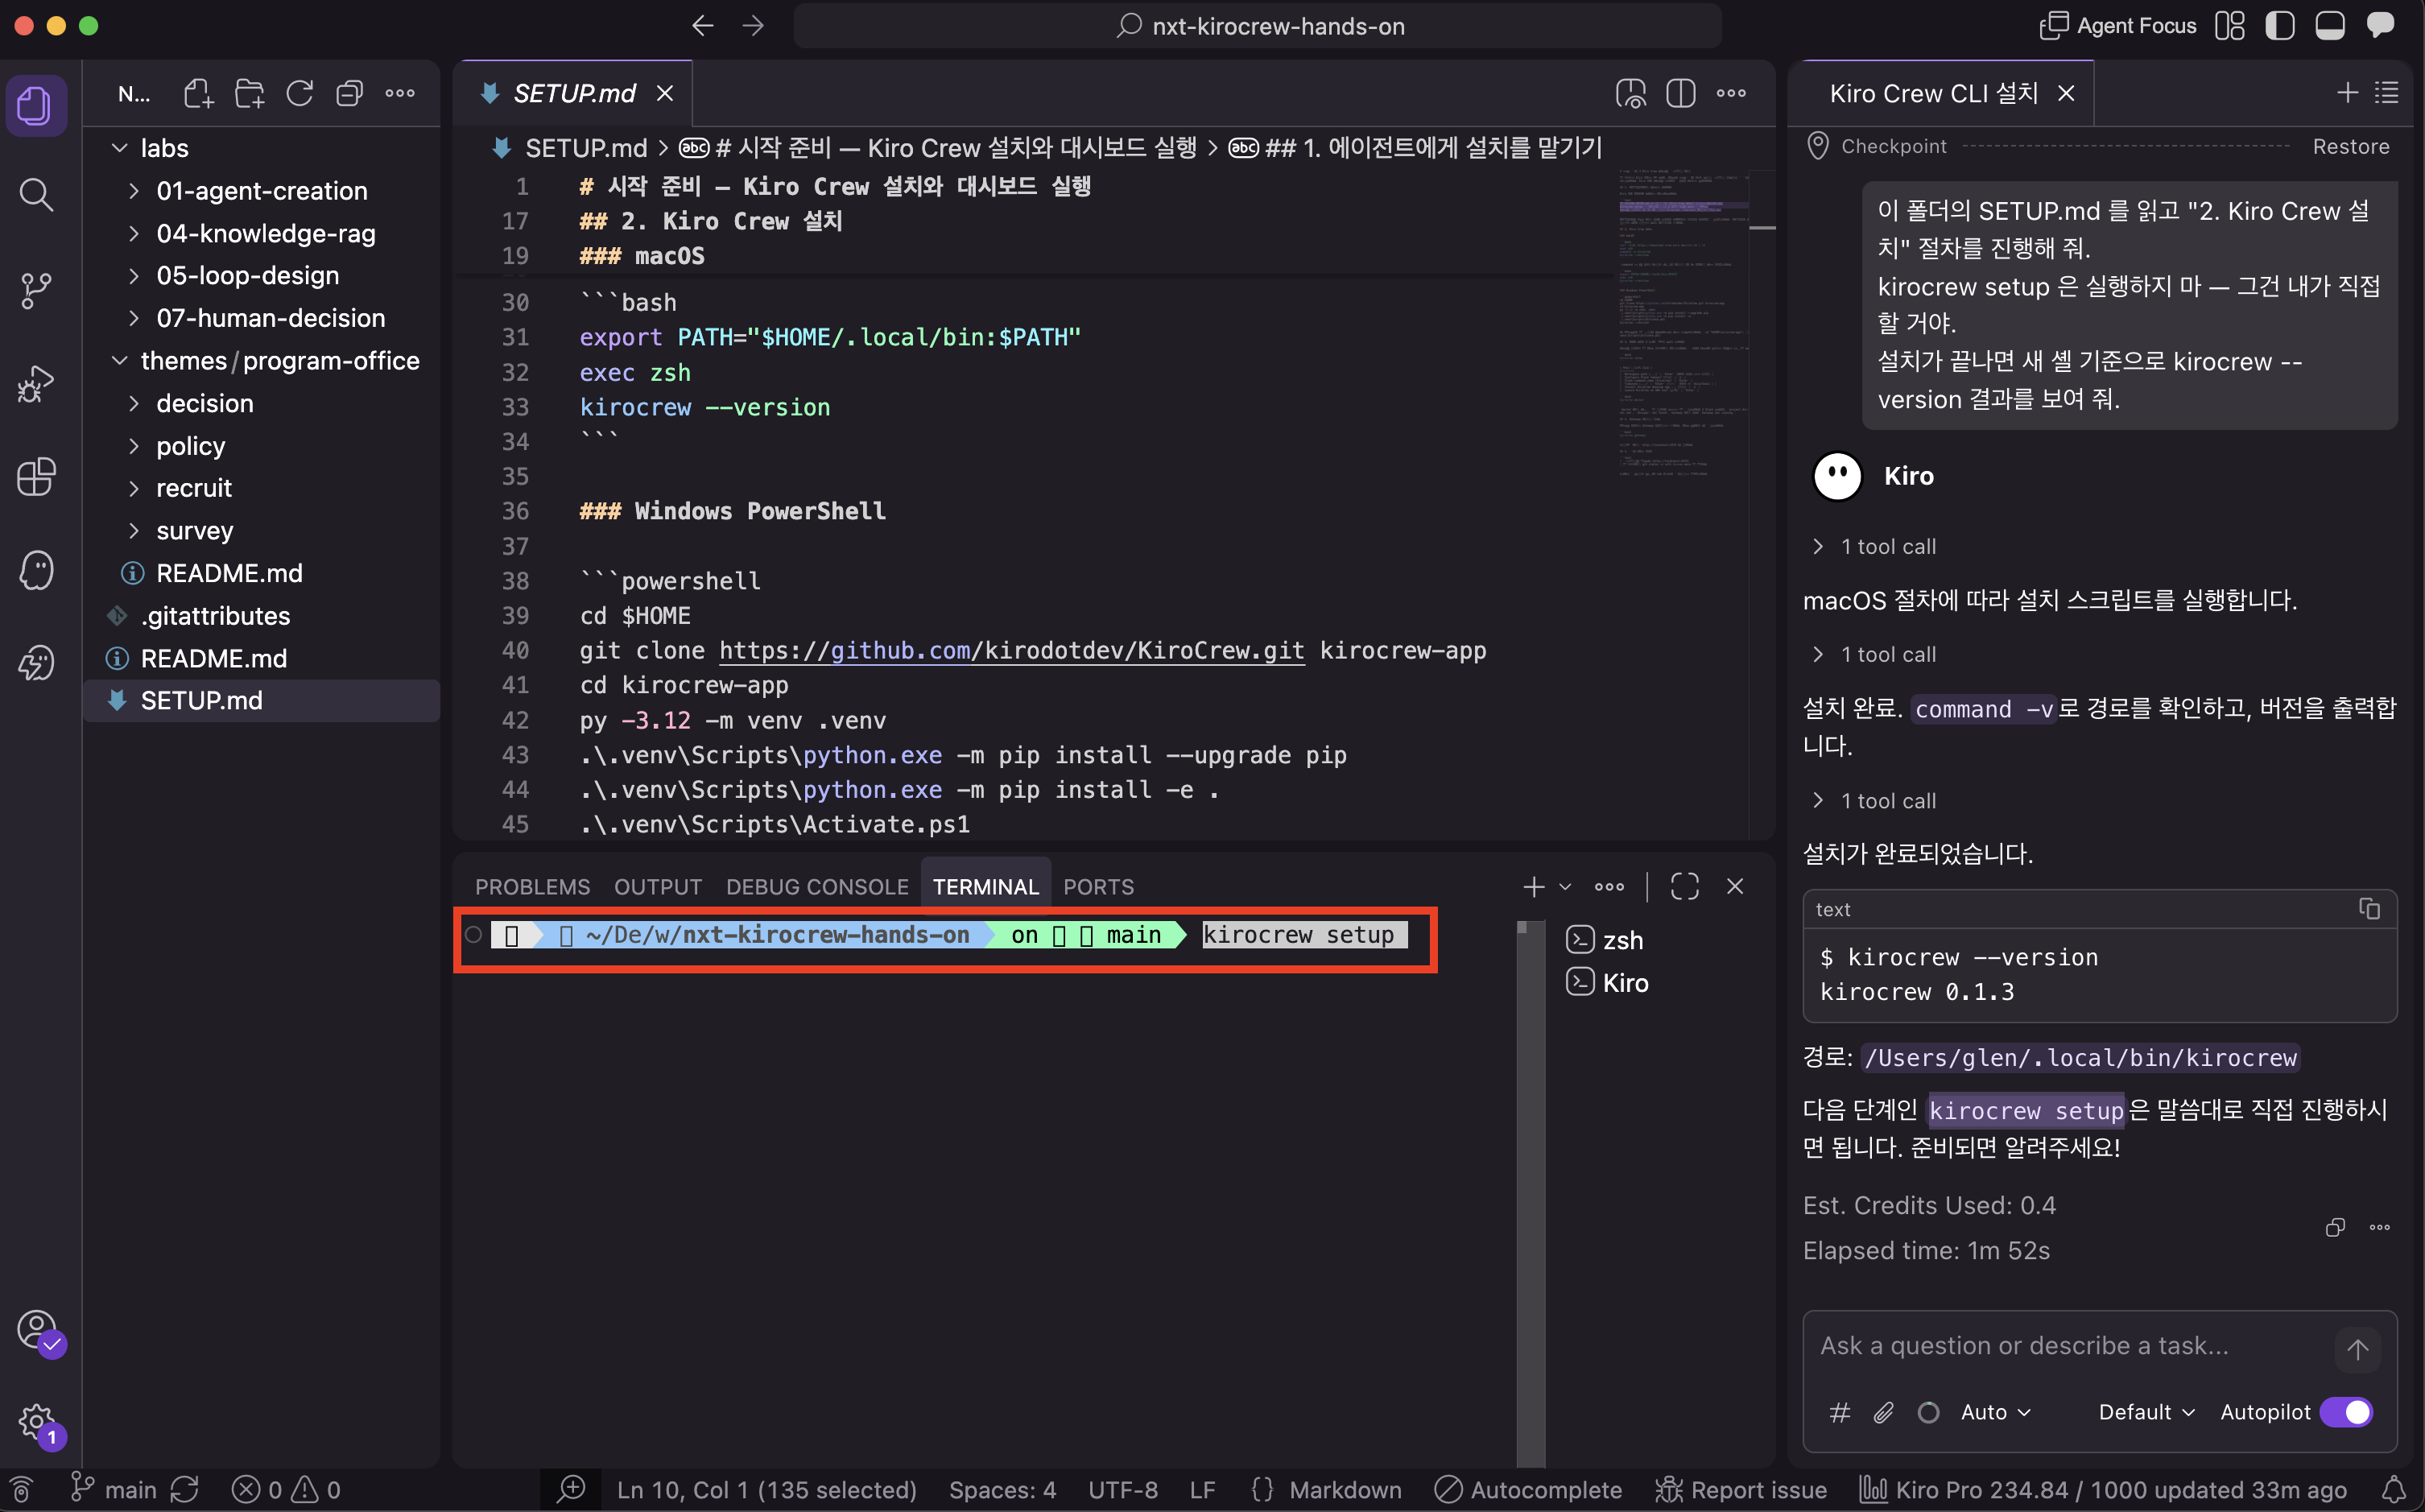Select the SETUP.md editor tab
This screenshot has width=2425, height=1512.
[573, 93]
